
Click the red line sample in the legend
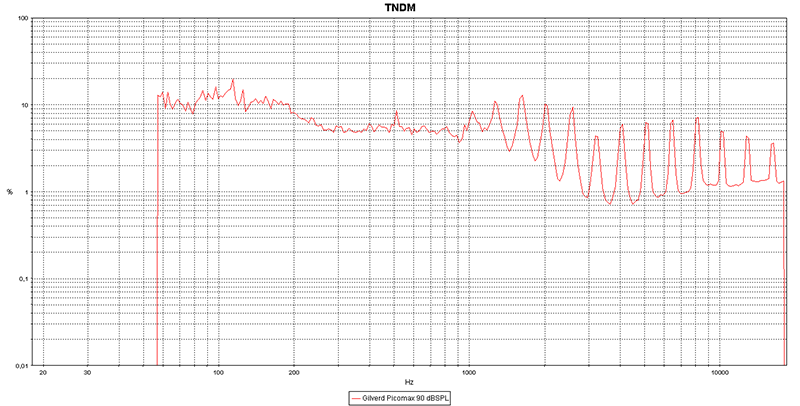pyautogui.click(x=356, y=398)
